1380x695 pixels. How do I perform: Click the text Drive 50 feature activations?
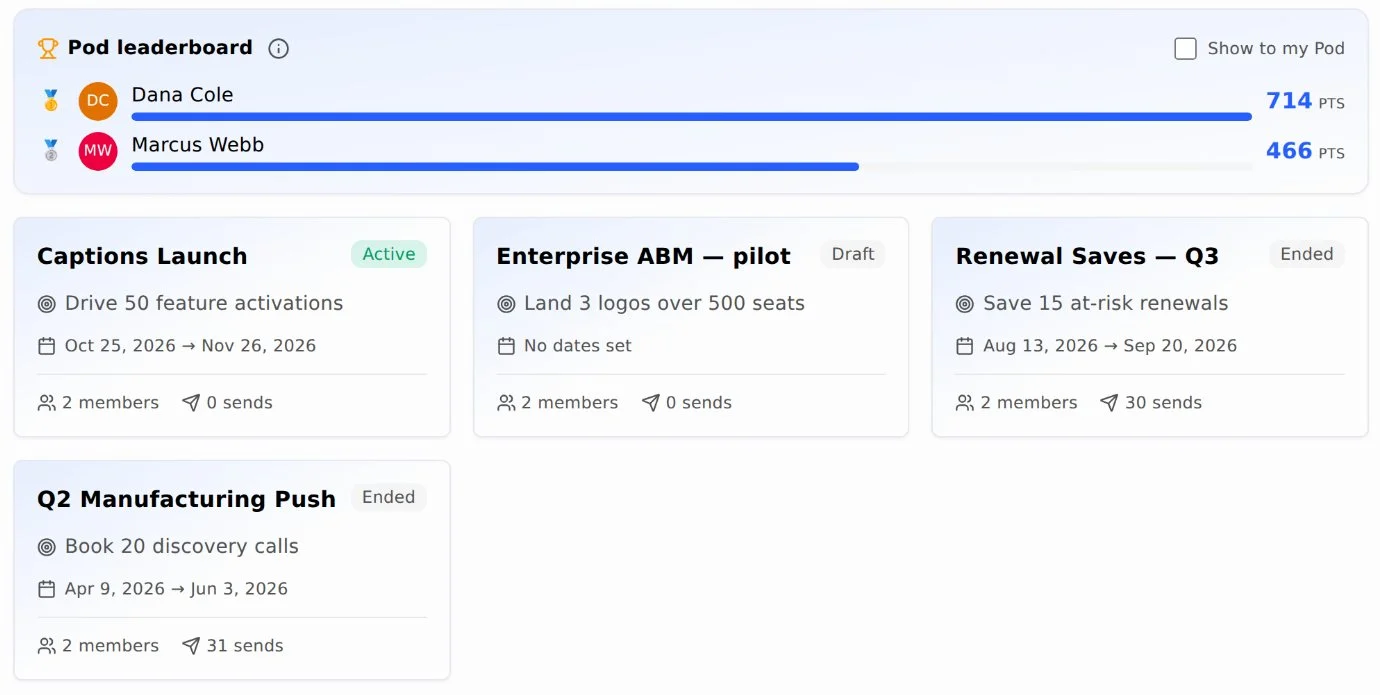coord(204,303)
